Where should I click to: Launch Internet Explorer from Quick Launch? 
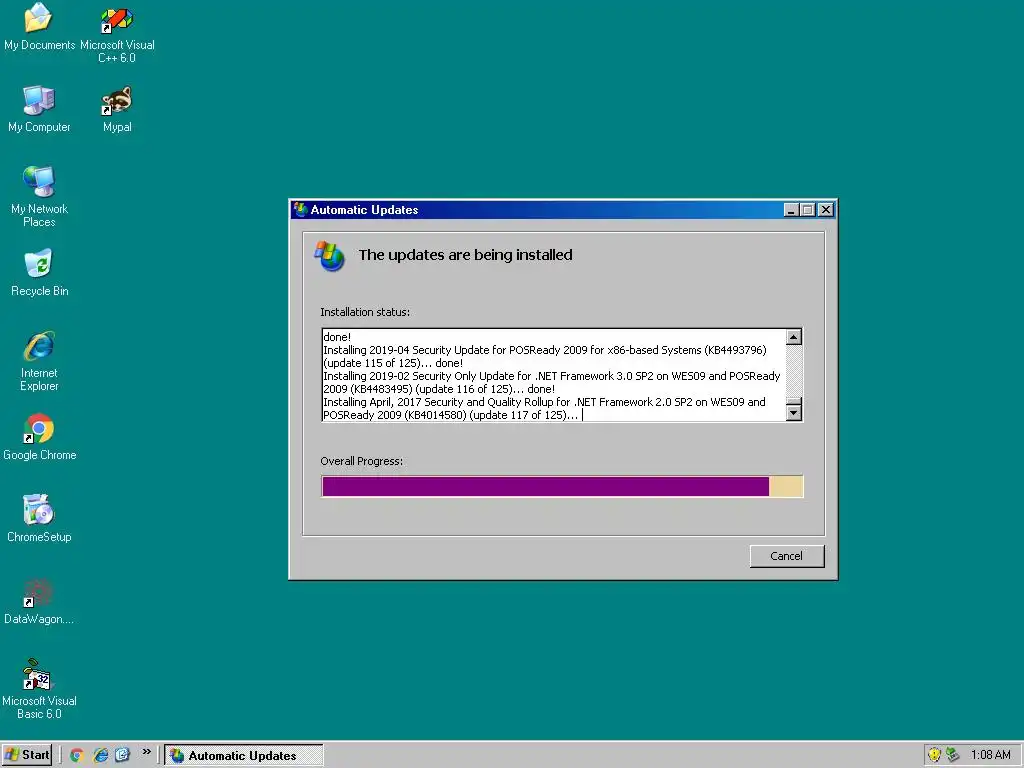pyautogui.click(x=100, y=755)
